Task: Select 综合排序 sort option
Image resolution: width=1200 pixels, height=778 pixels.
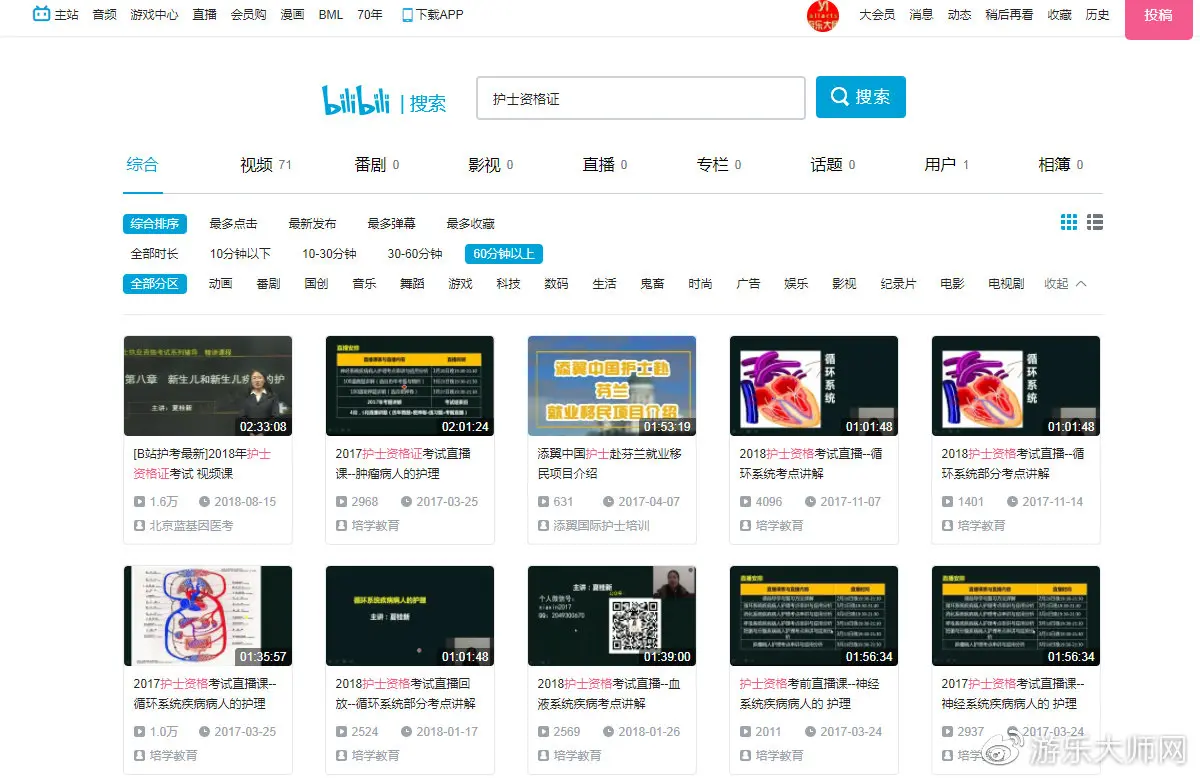Action: tap(155, 224)
